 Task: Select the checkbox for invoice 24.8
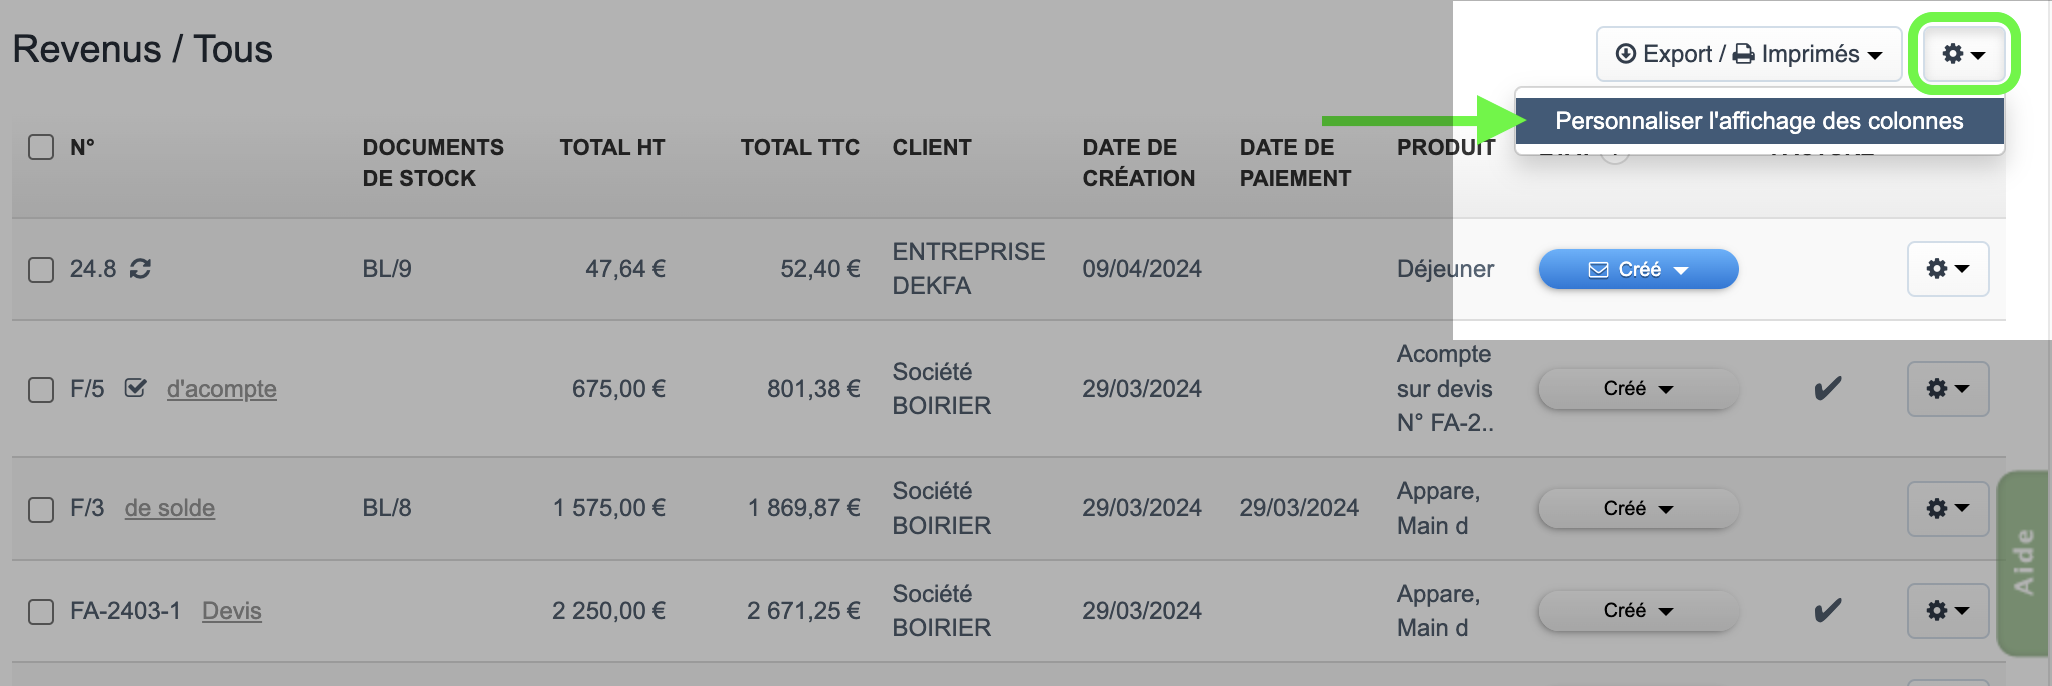(41, 270)
